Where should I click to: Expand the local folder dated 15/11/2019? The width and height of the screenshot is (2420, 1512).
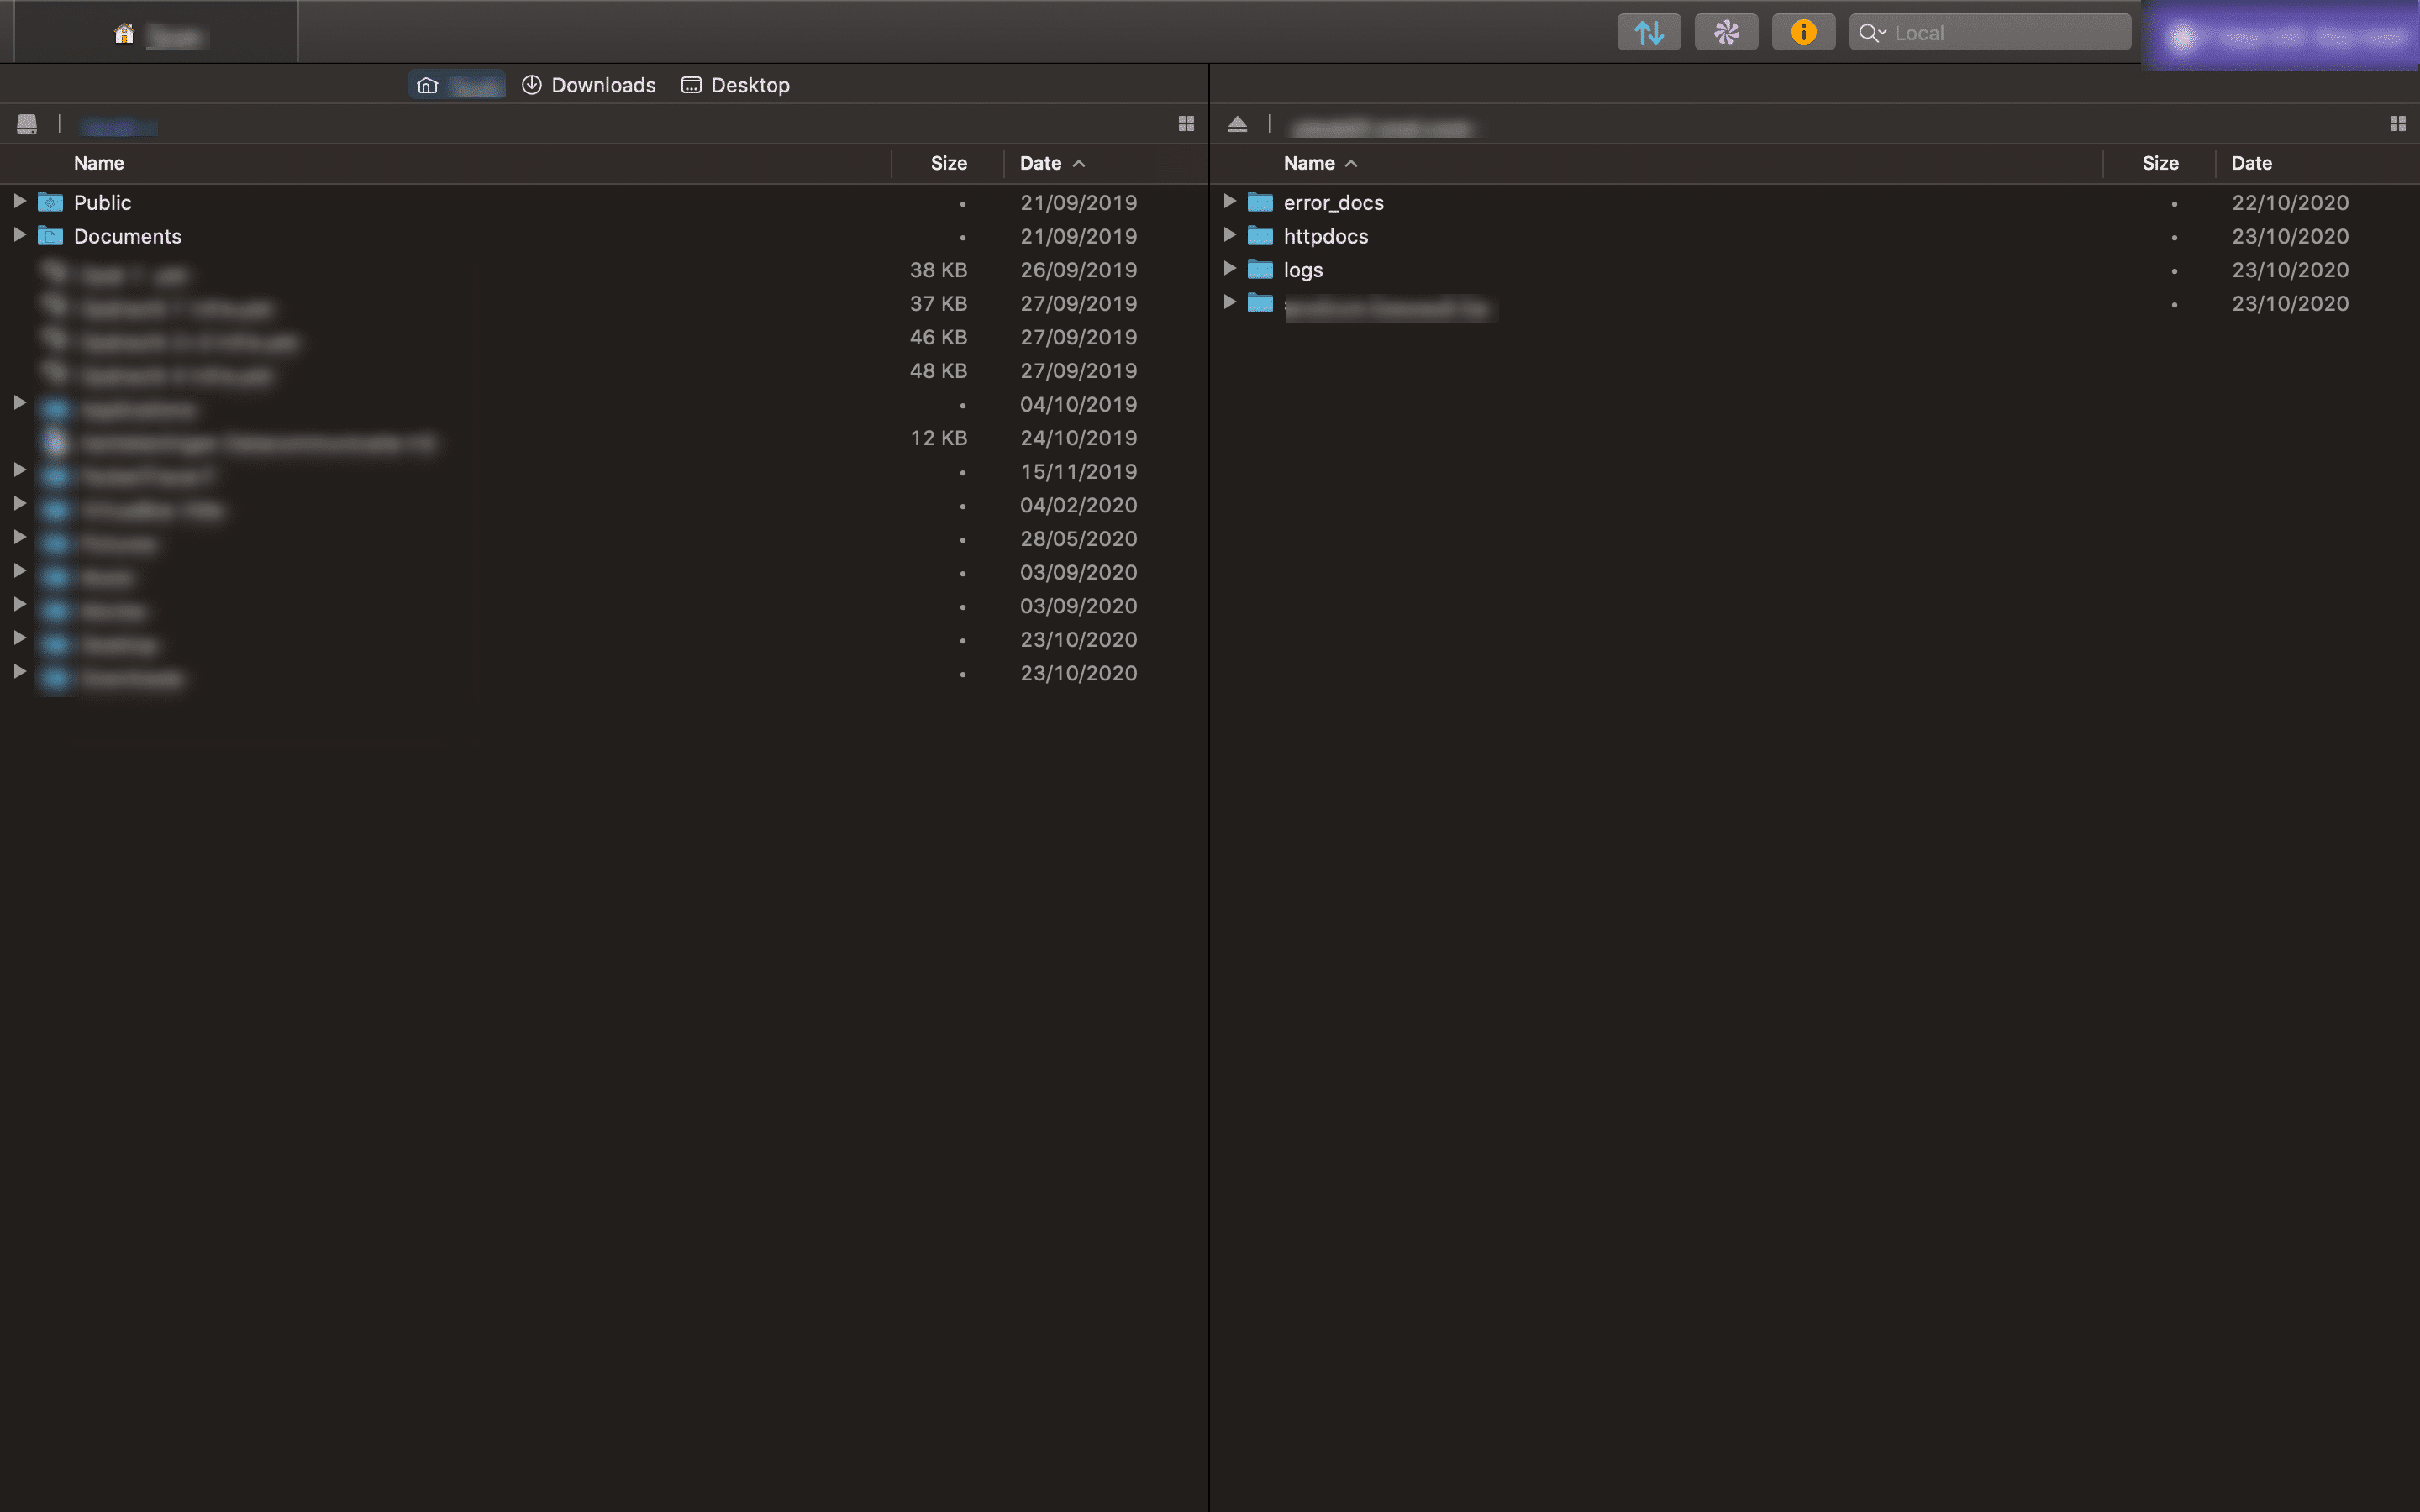[19, 470]
